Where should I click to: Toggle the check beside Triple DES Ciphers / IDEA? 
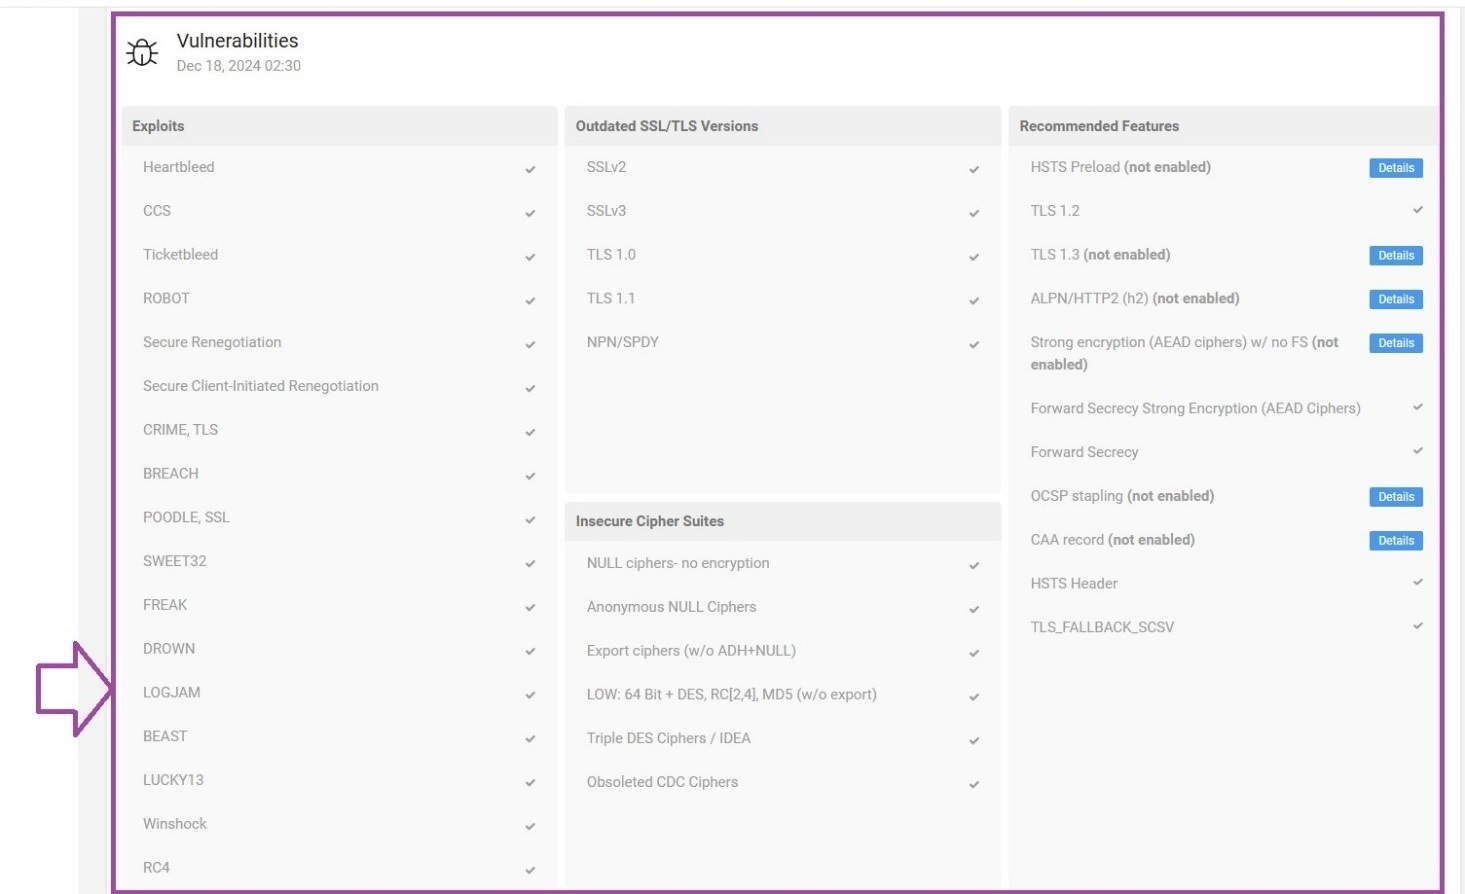[x=972, y=740]
